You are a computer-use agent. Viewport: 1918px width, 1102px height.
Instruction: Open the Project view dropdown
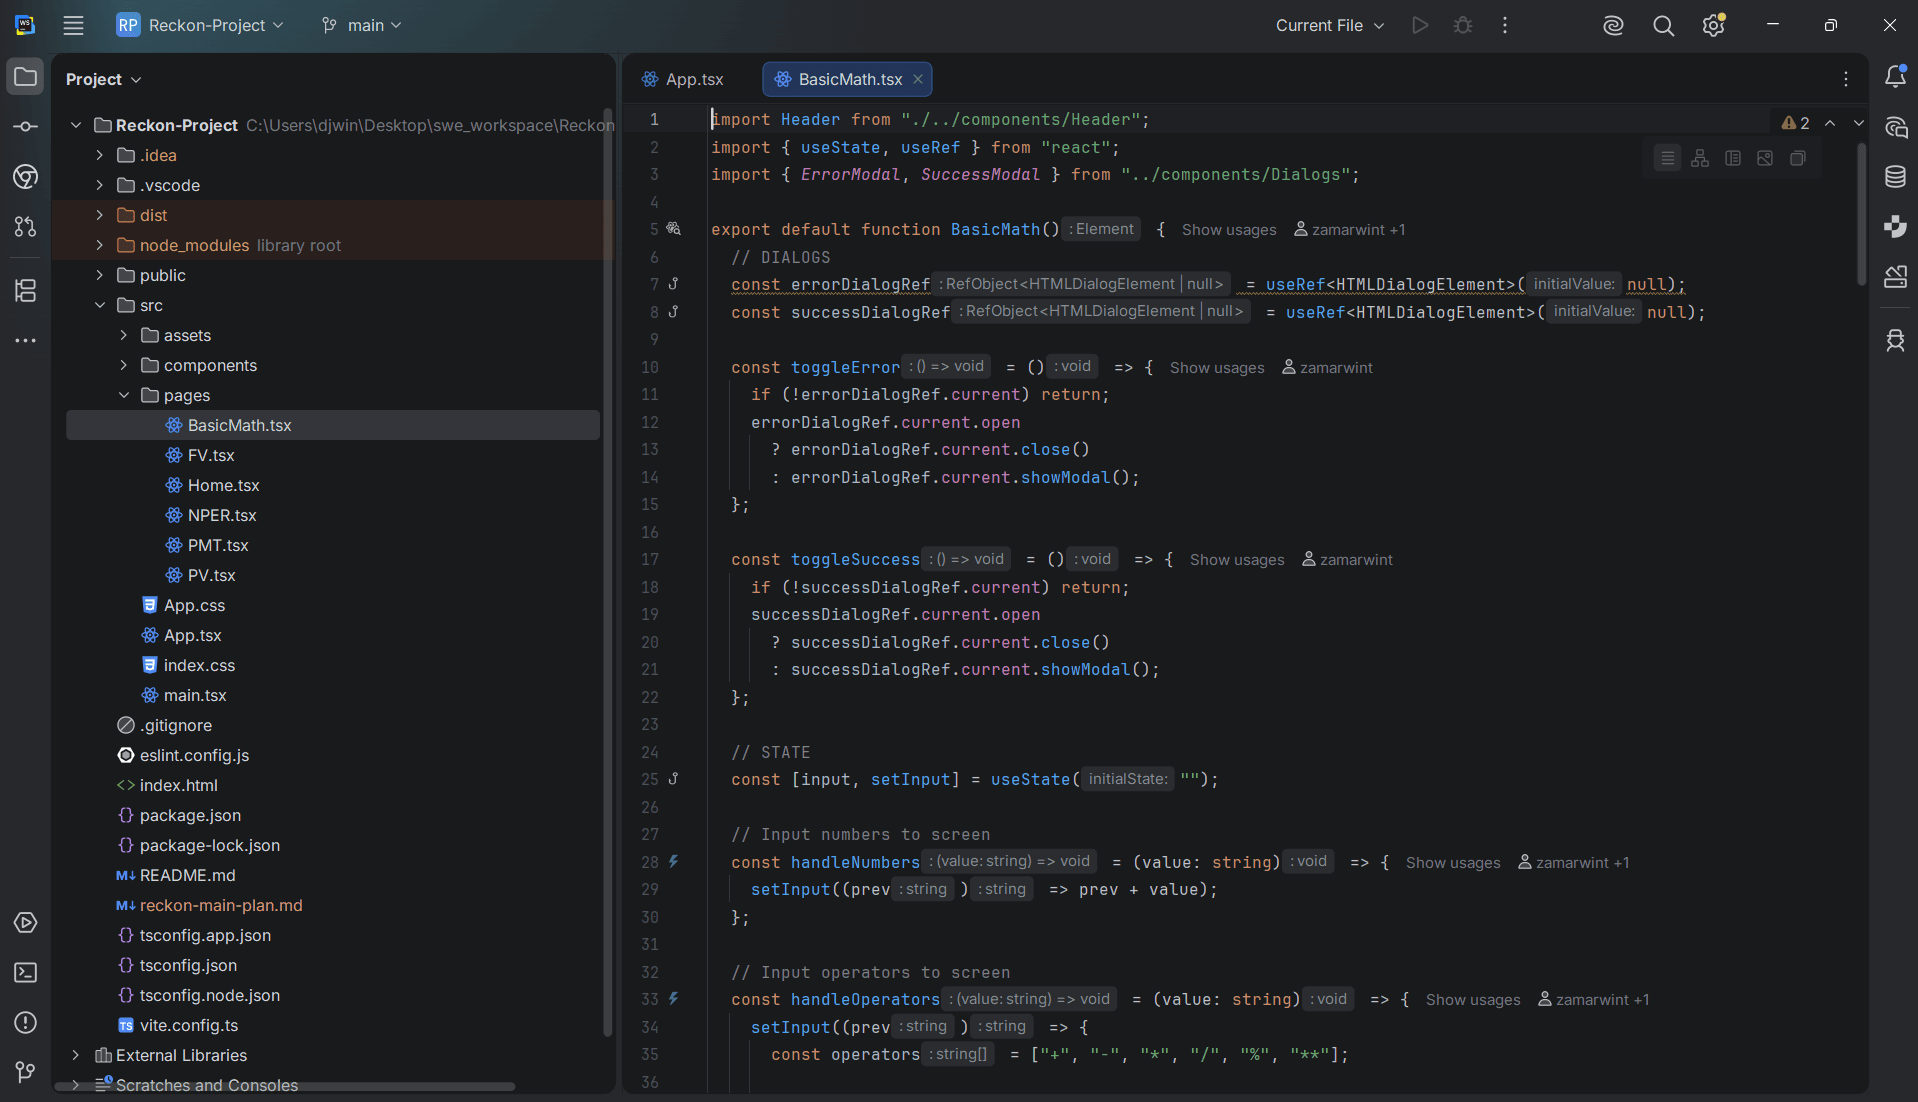point(103,79)
